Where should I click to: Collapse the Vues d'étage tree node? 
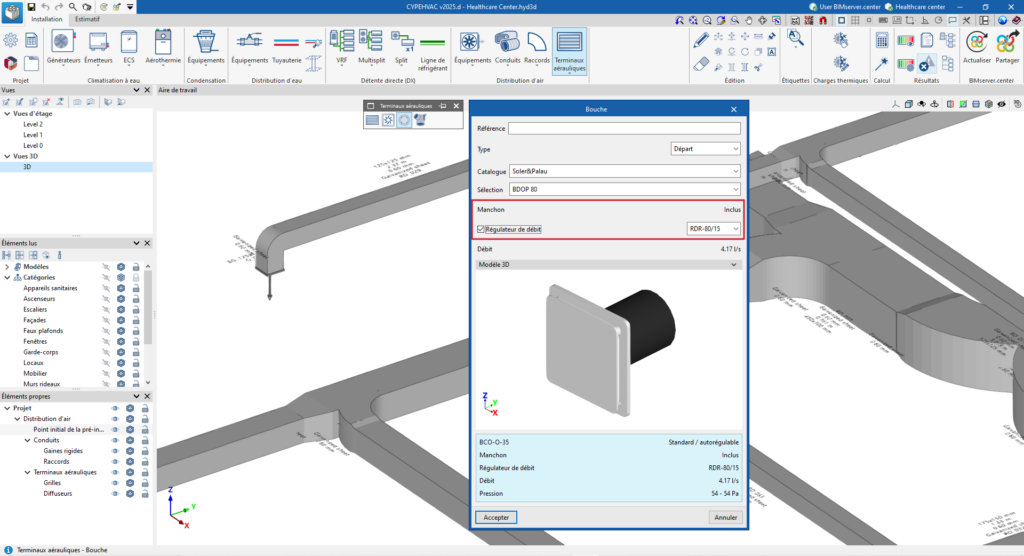tap(7, 114)
